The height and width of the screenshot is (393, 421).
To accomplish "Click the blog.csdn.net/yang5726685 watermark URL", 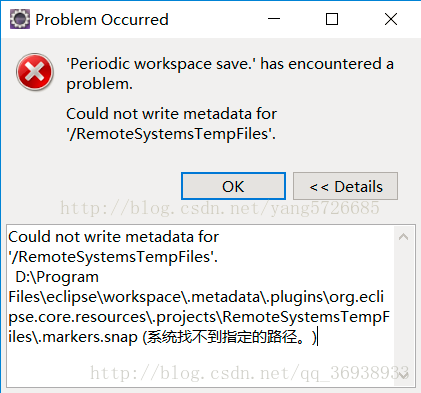I will [220, 208].
